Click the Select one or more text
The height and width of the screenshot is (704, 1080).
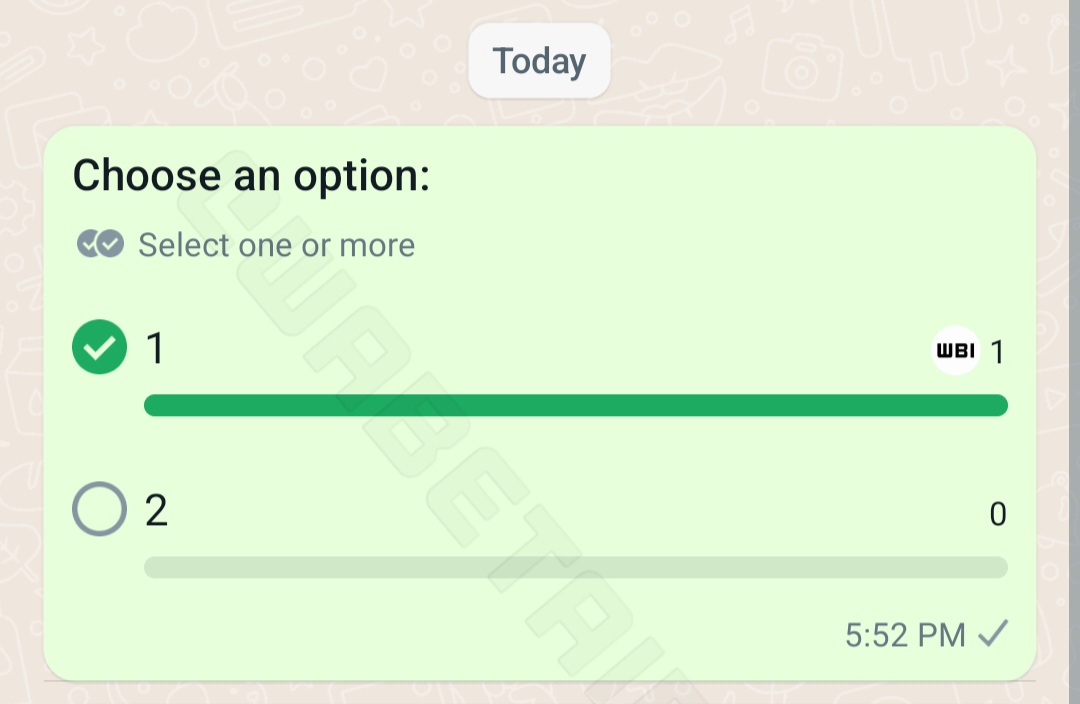[x=276, y=245]
